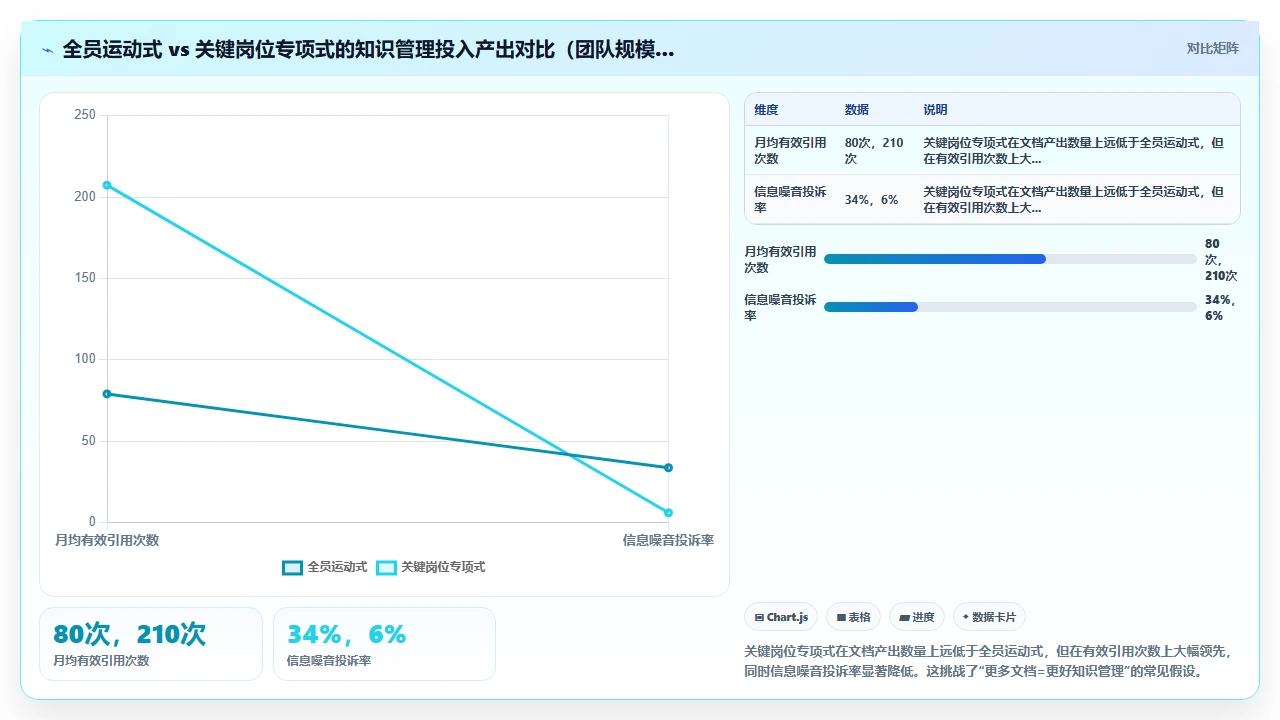The height and width of the screenshot is (720, 1280).
Task: Open the 34%，6% data card
Action: [384, 644]
